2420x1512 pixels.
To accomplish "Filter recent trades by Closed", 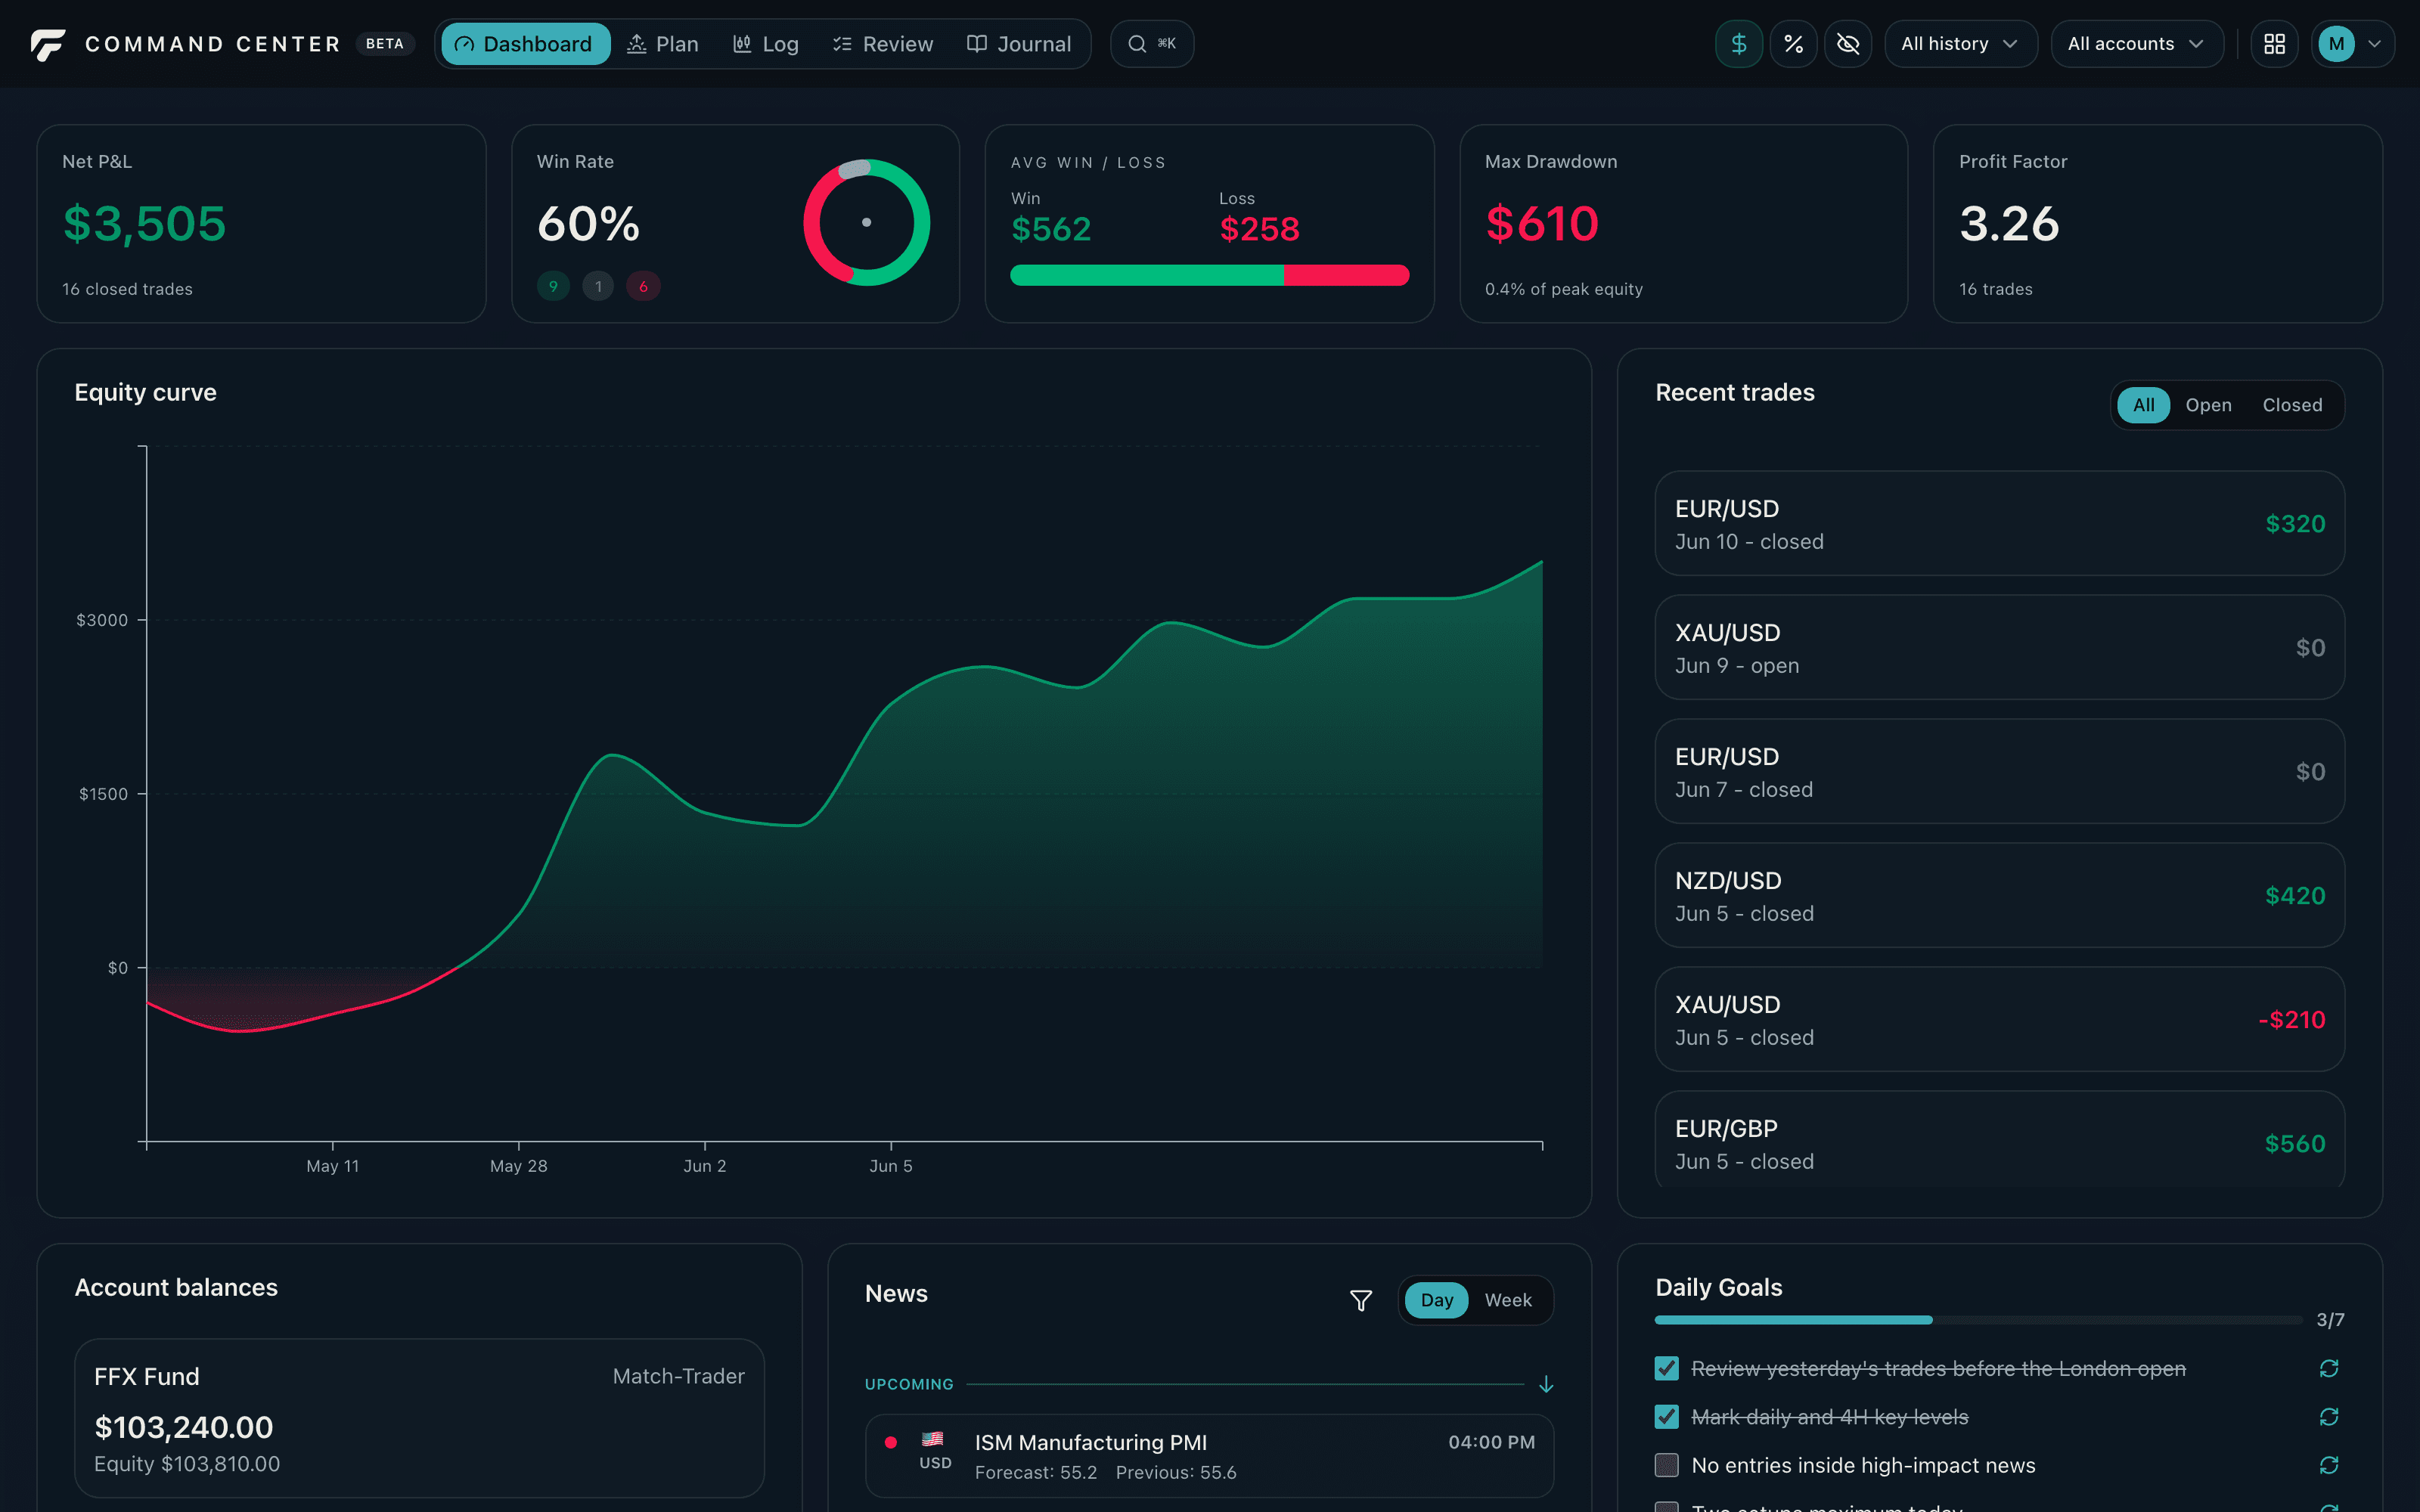I will 2292,405.
